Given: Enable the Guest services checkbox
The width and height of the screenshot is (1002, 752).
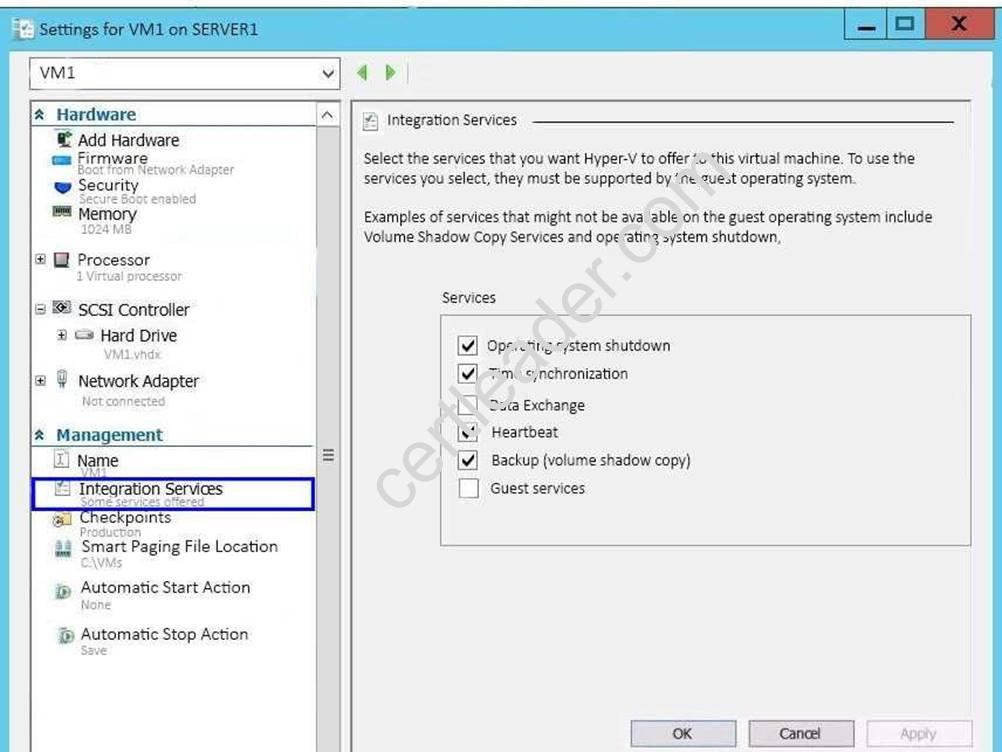Looking at the screenshot, I should point(468,488).
